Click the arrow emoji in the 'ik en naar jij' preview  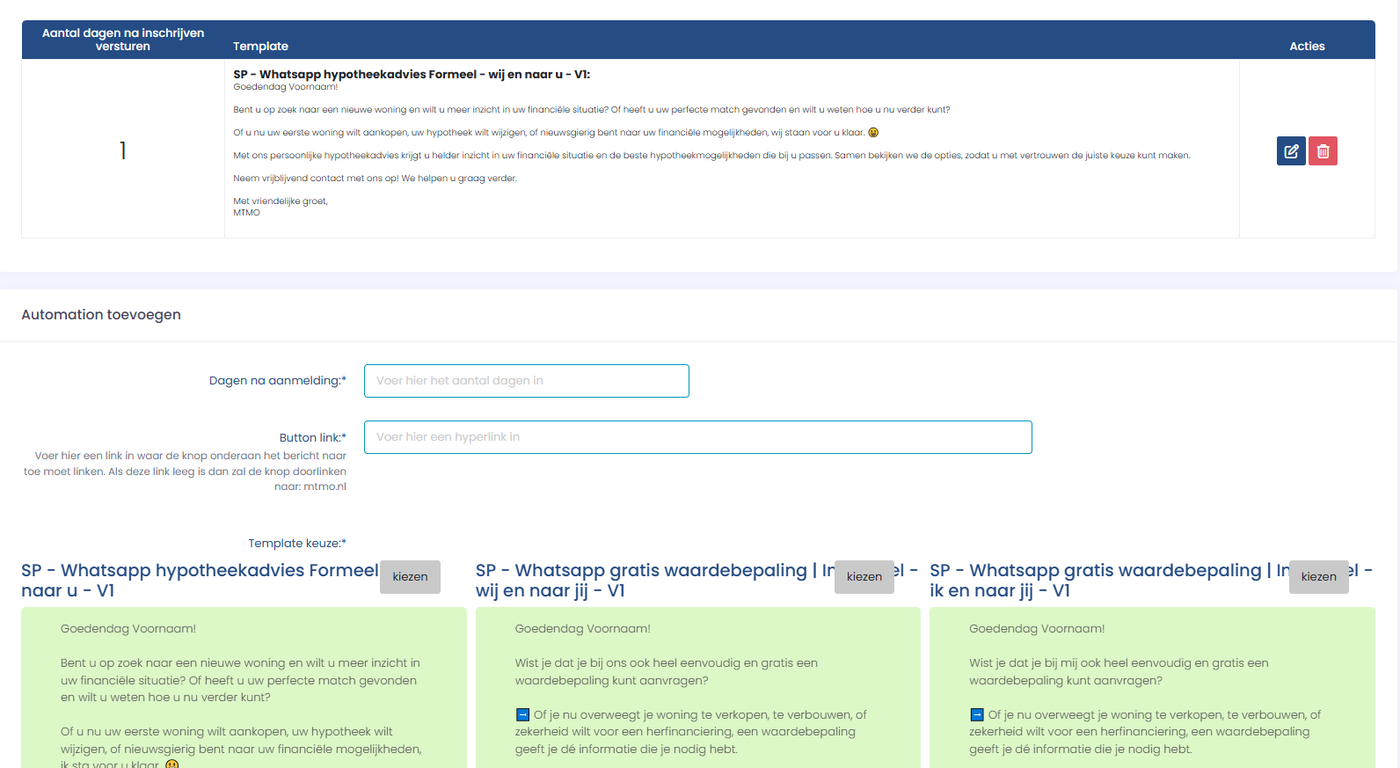(977, 715)
